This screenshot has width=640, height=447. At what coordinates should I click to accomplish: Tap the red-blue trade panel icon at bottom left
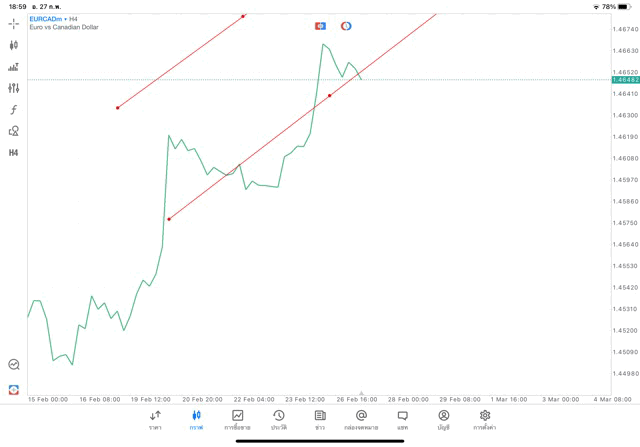click(14, 389)
